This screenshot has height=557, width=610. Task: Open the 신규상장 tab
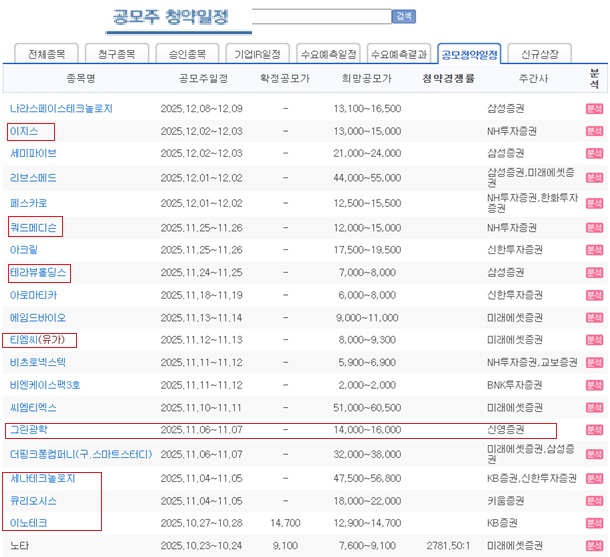tap(540, 54)
